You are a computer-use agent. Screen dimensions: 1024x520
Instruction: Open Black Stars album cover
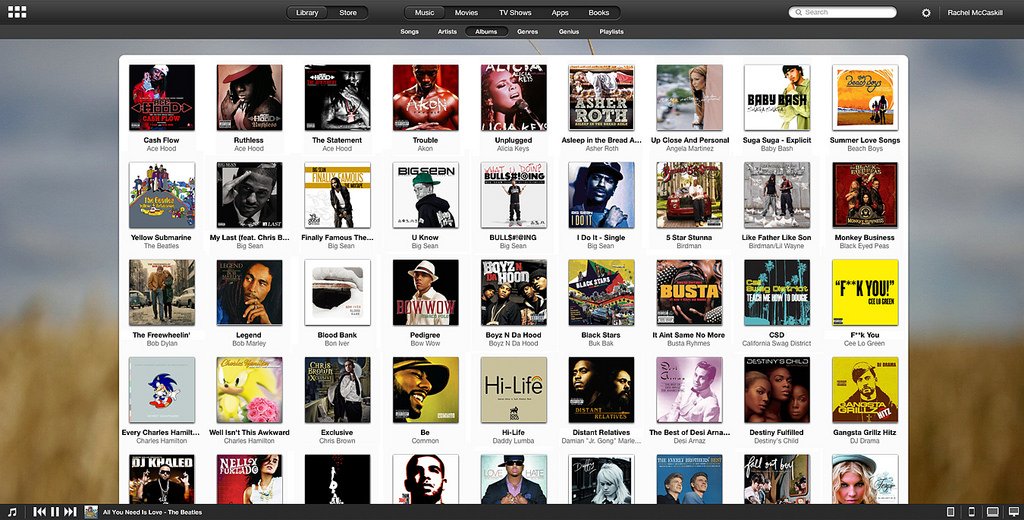coord(601,292)
